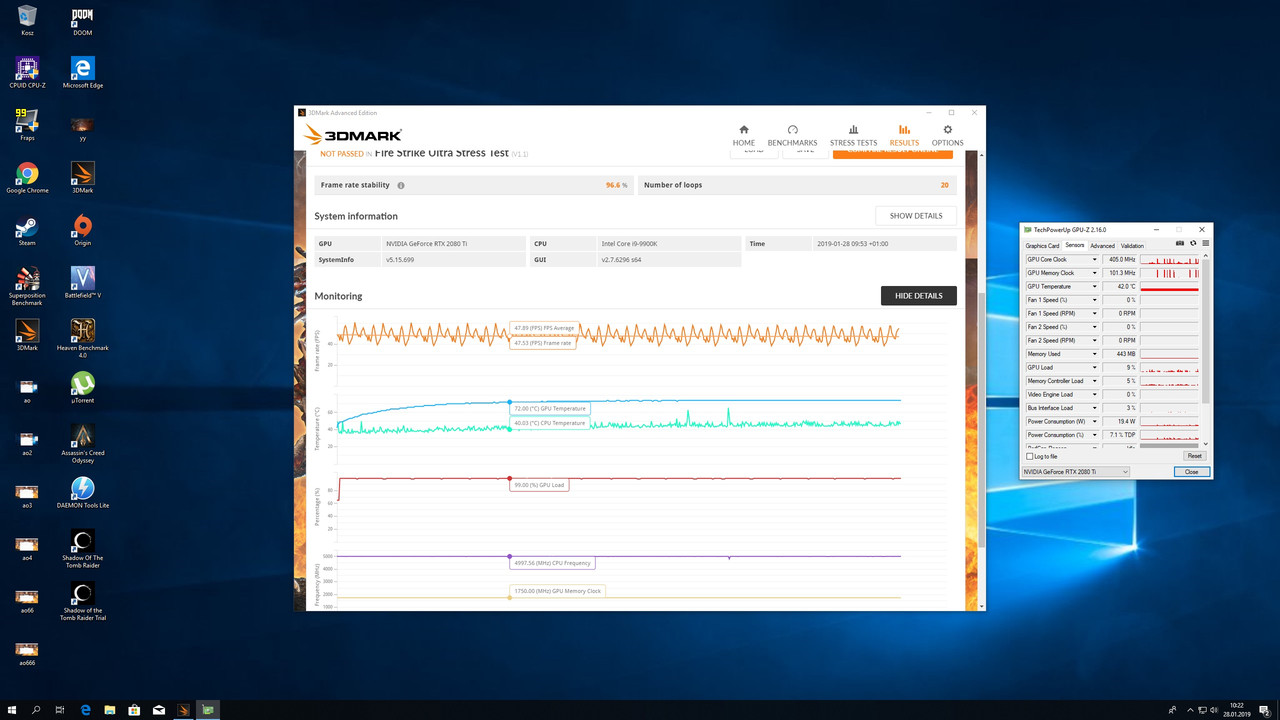Click the GPU Temperature graph in GPU-Z
The width and height of the screenshot is (1280, 720).
[1170, 287]
